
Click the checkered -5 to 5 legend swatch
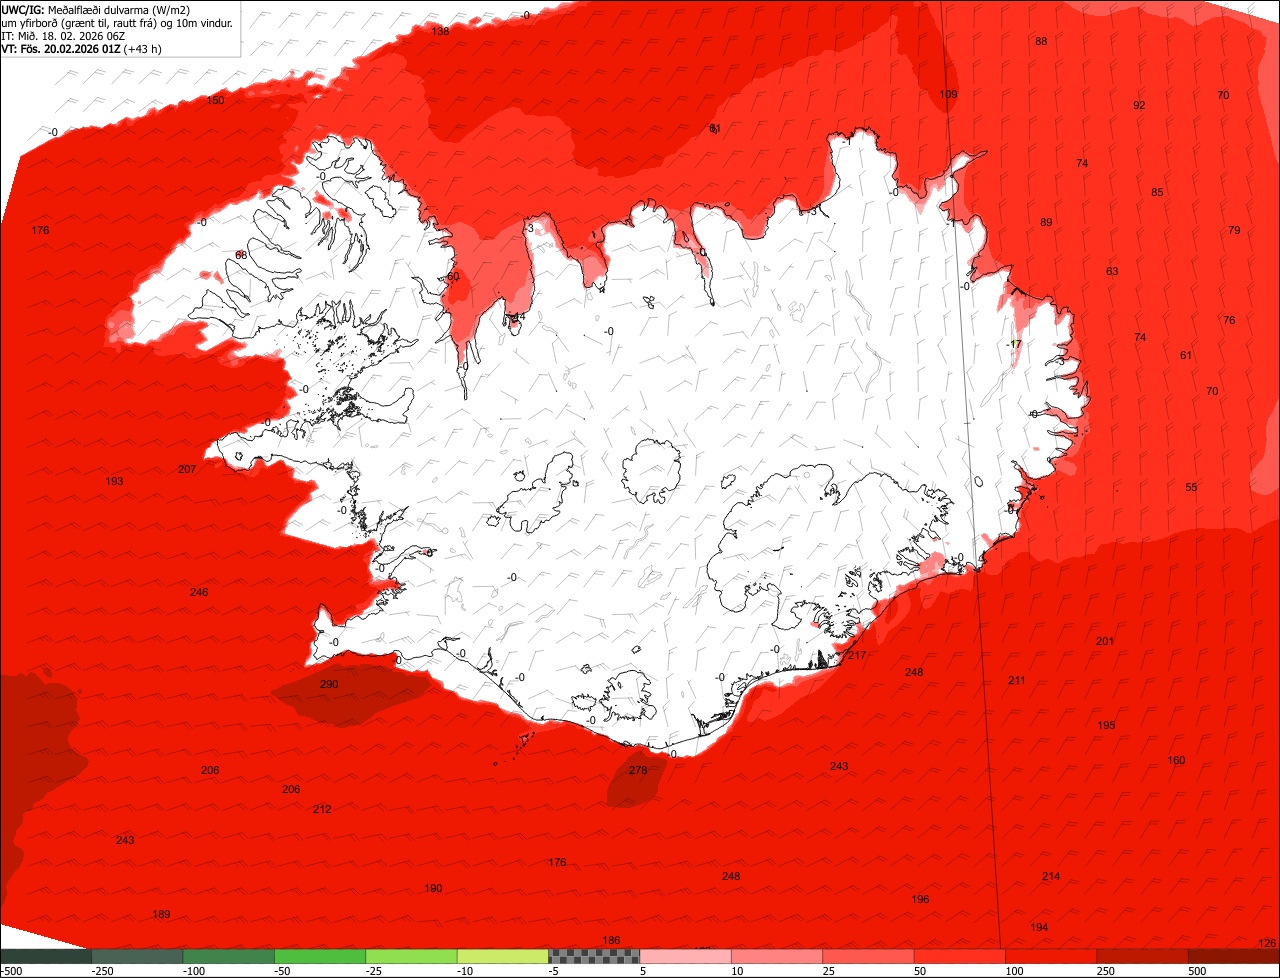[x=594, y=957]
